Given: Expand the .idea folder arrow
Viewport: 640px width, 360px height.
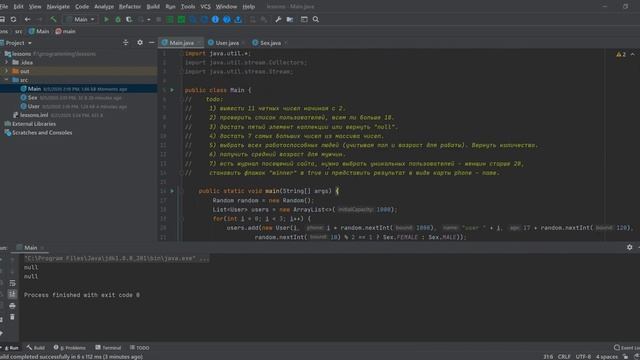Looking at the screenshot, I should [x=6, y=62].
